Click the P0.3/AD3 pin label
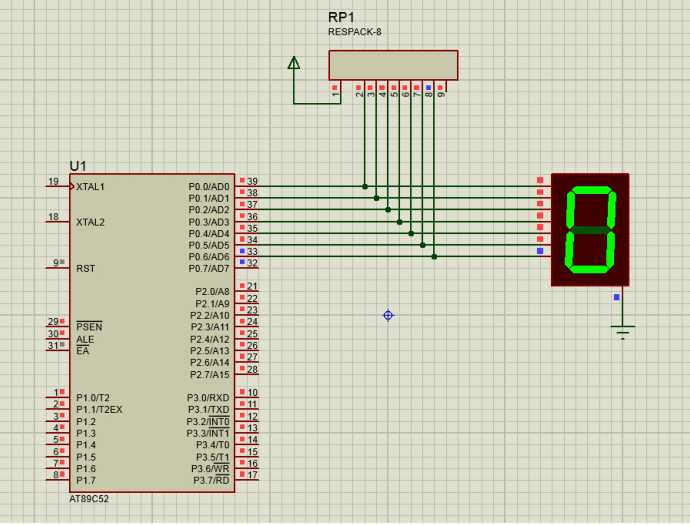The height and width of the screenshot is (525, 690). coord(209,222)
